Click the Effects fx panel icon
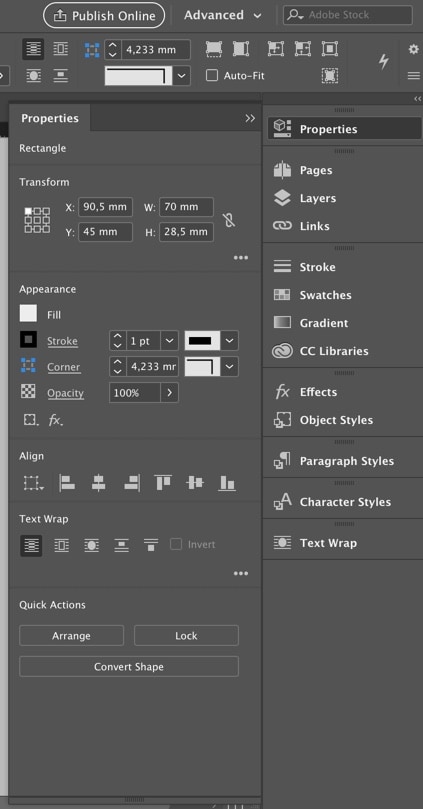 (x=282, y=392)
